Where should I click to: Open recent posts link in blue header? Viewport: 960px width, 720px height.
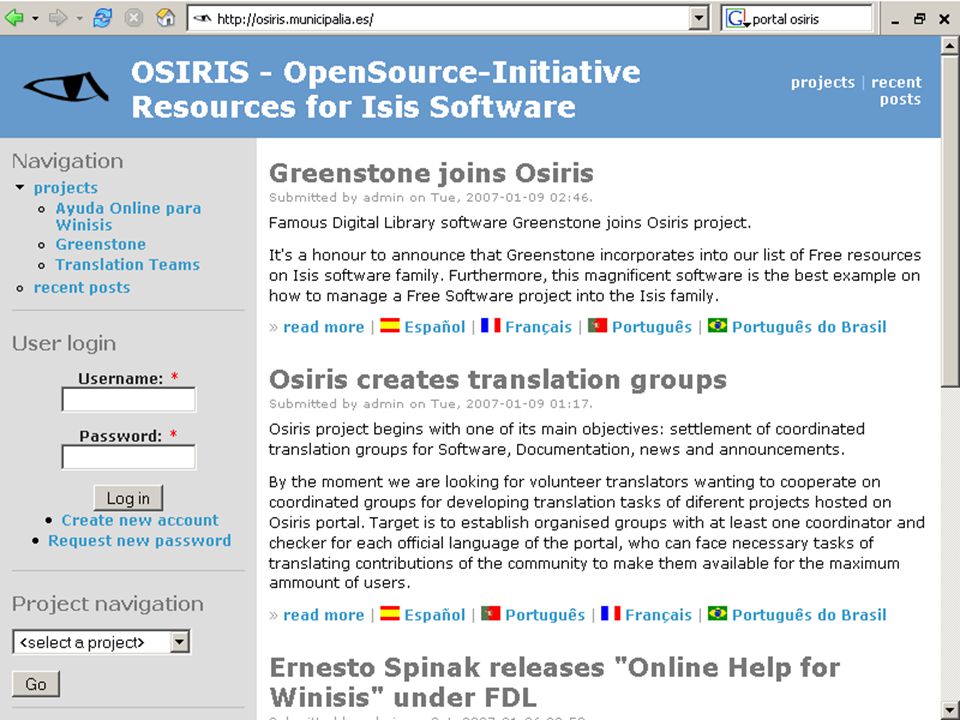896,91
